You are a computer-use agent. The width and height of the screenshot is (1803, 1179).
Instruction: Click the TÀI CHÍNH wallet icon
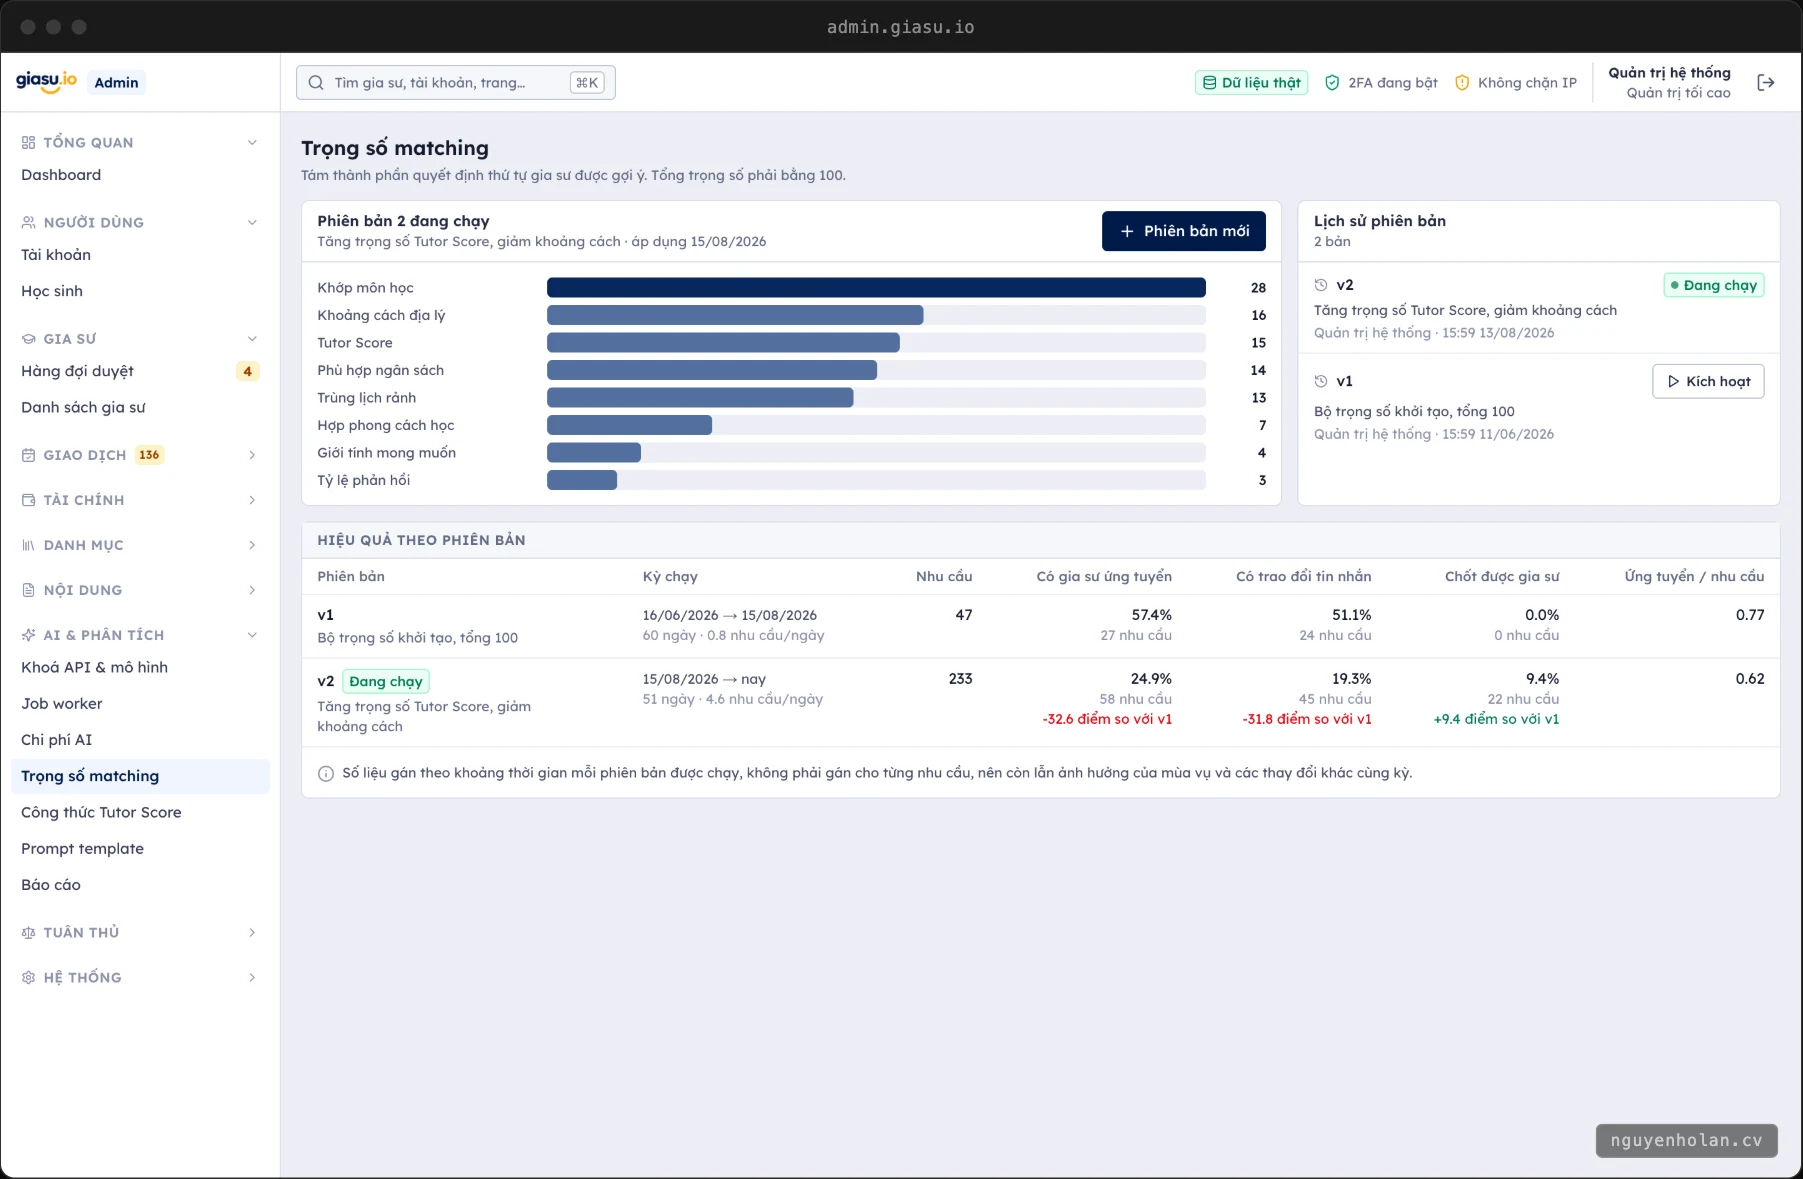pyautogui.click(x=28, y=500)
